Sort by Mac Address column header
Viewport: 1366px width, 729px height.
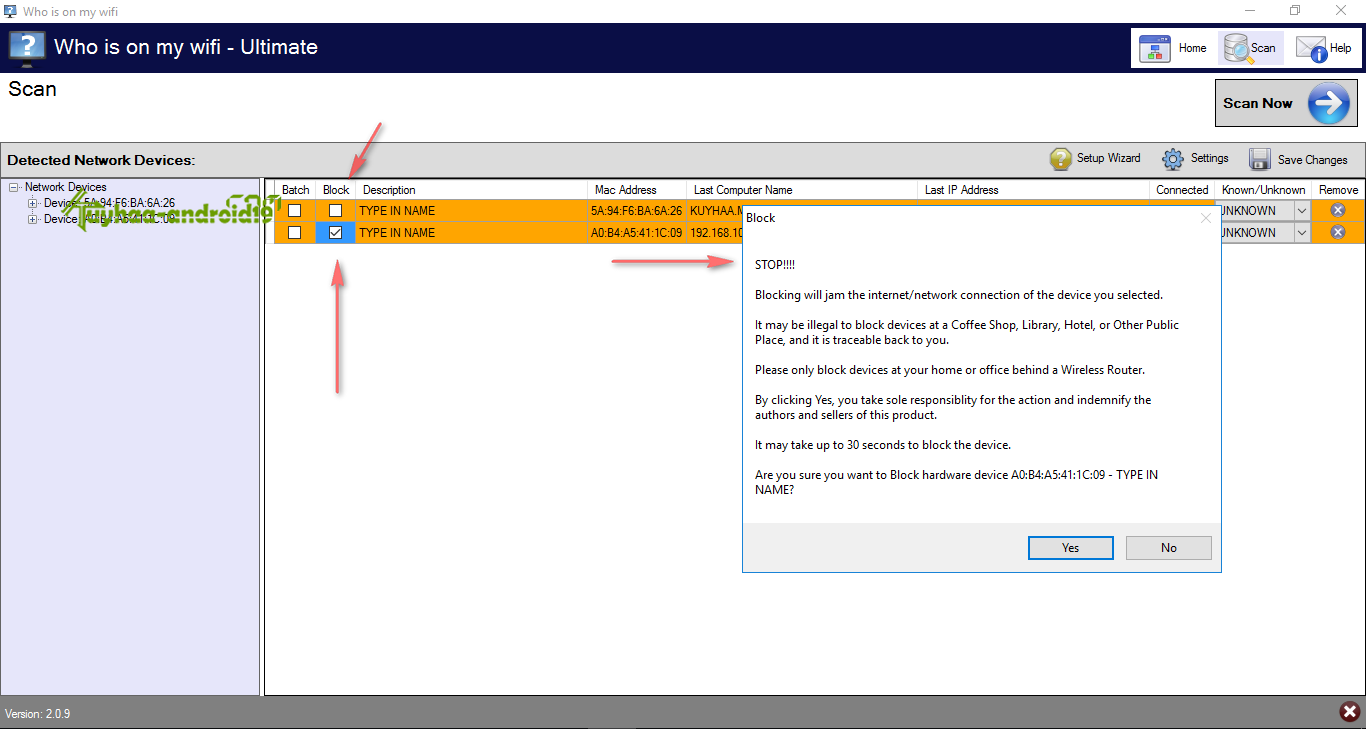click(637, 190)
